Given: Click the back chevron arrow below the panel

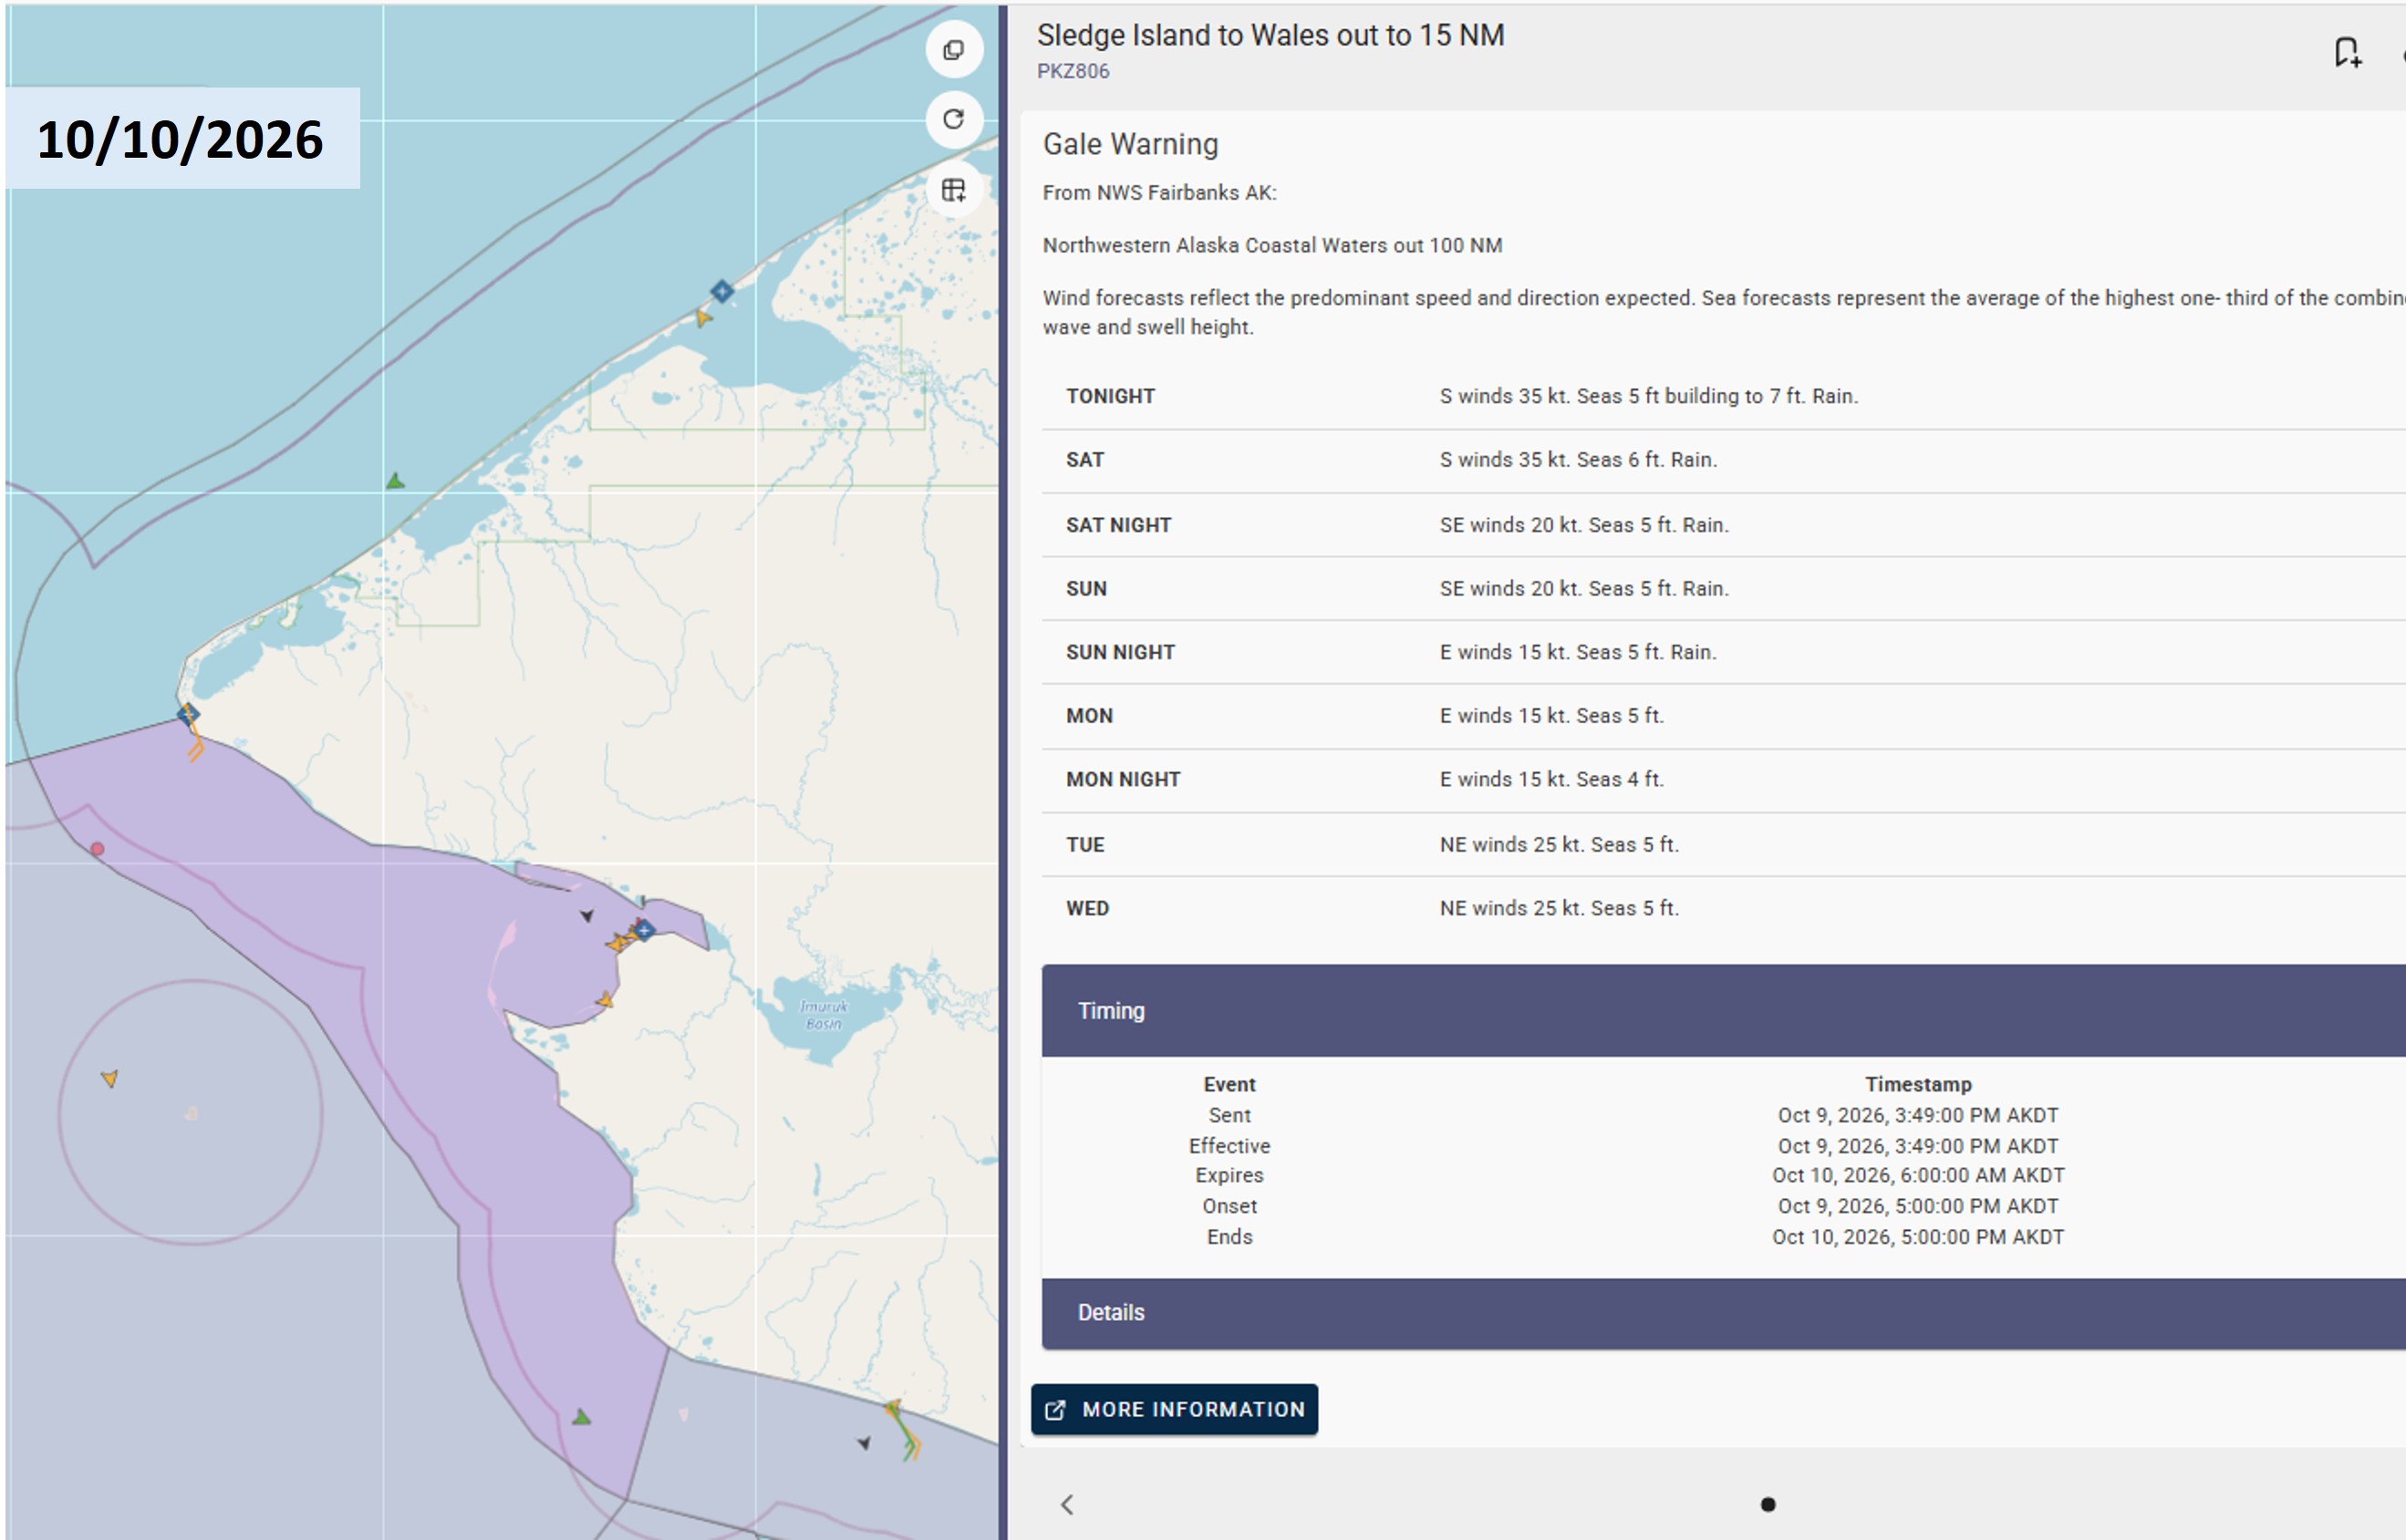Looking at the screenshot, I should (1067, 1504).
